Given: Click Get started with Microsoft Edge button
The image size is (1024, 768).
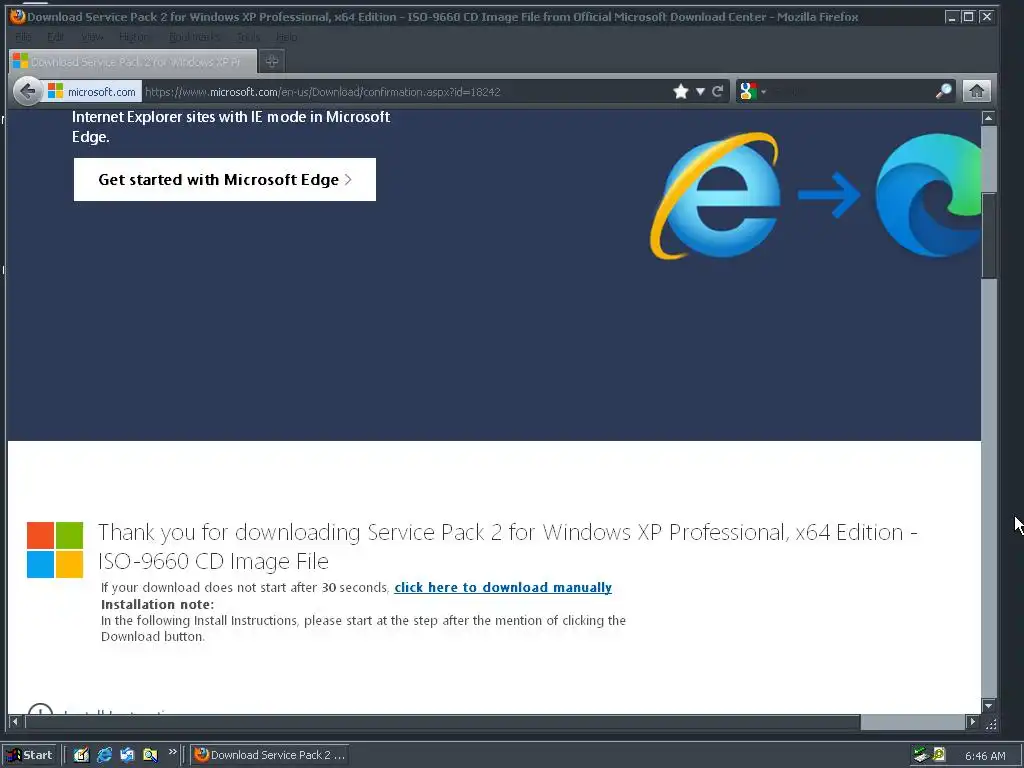Looking at the screenshot, I should pyautogui.click(x=225, y=180).
